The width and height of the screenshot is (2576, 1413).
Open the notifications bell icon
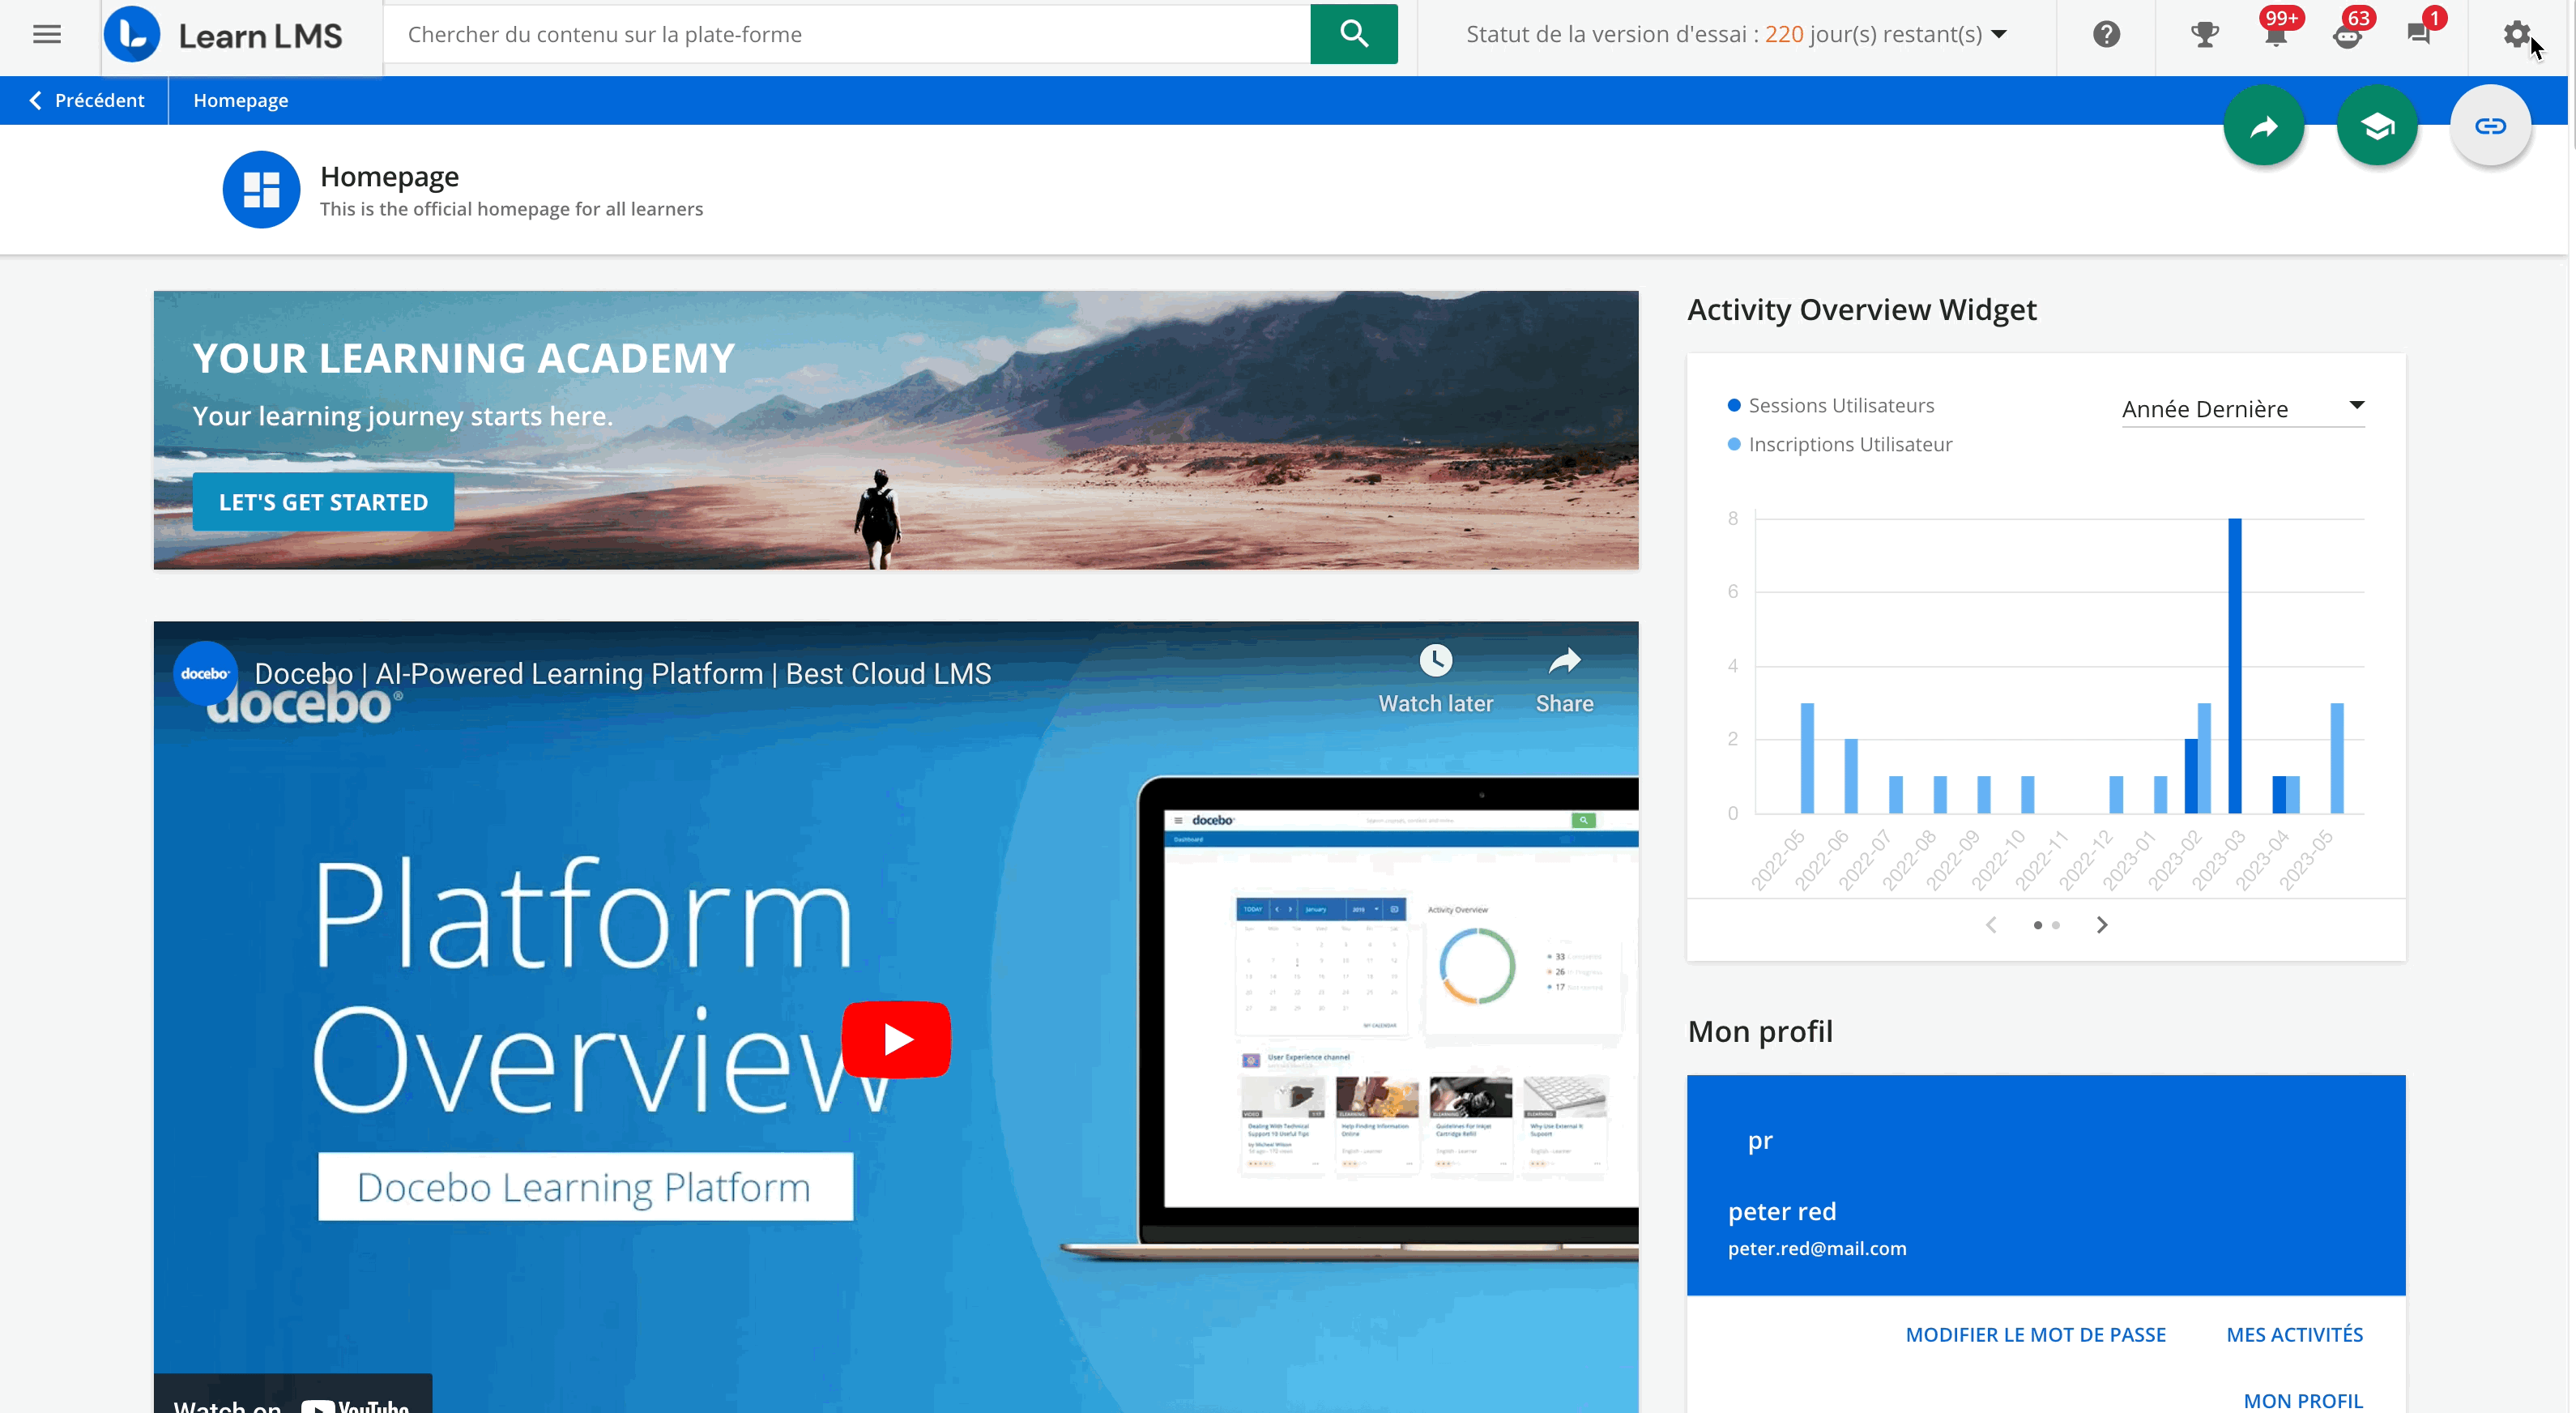coord(2276,35)
